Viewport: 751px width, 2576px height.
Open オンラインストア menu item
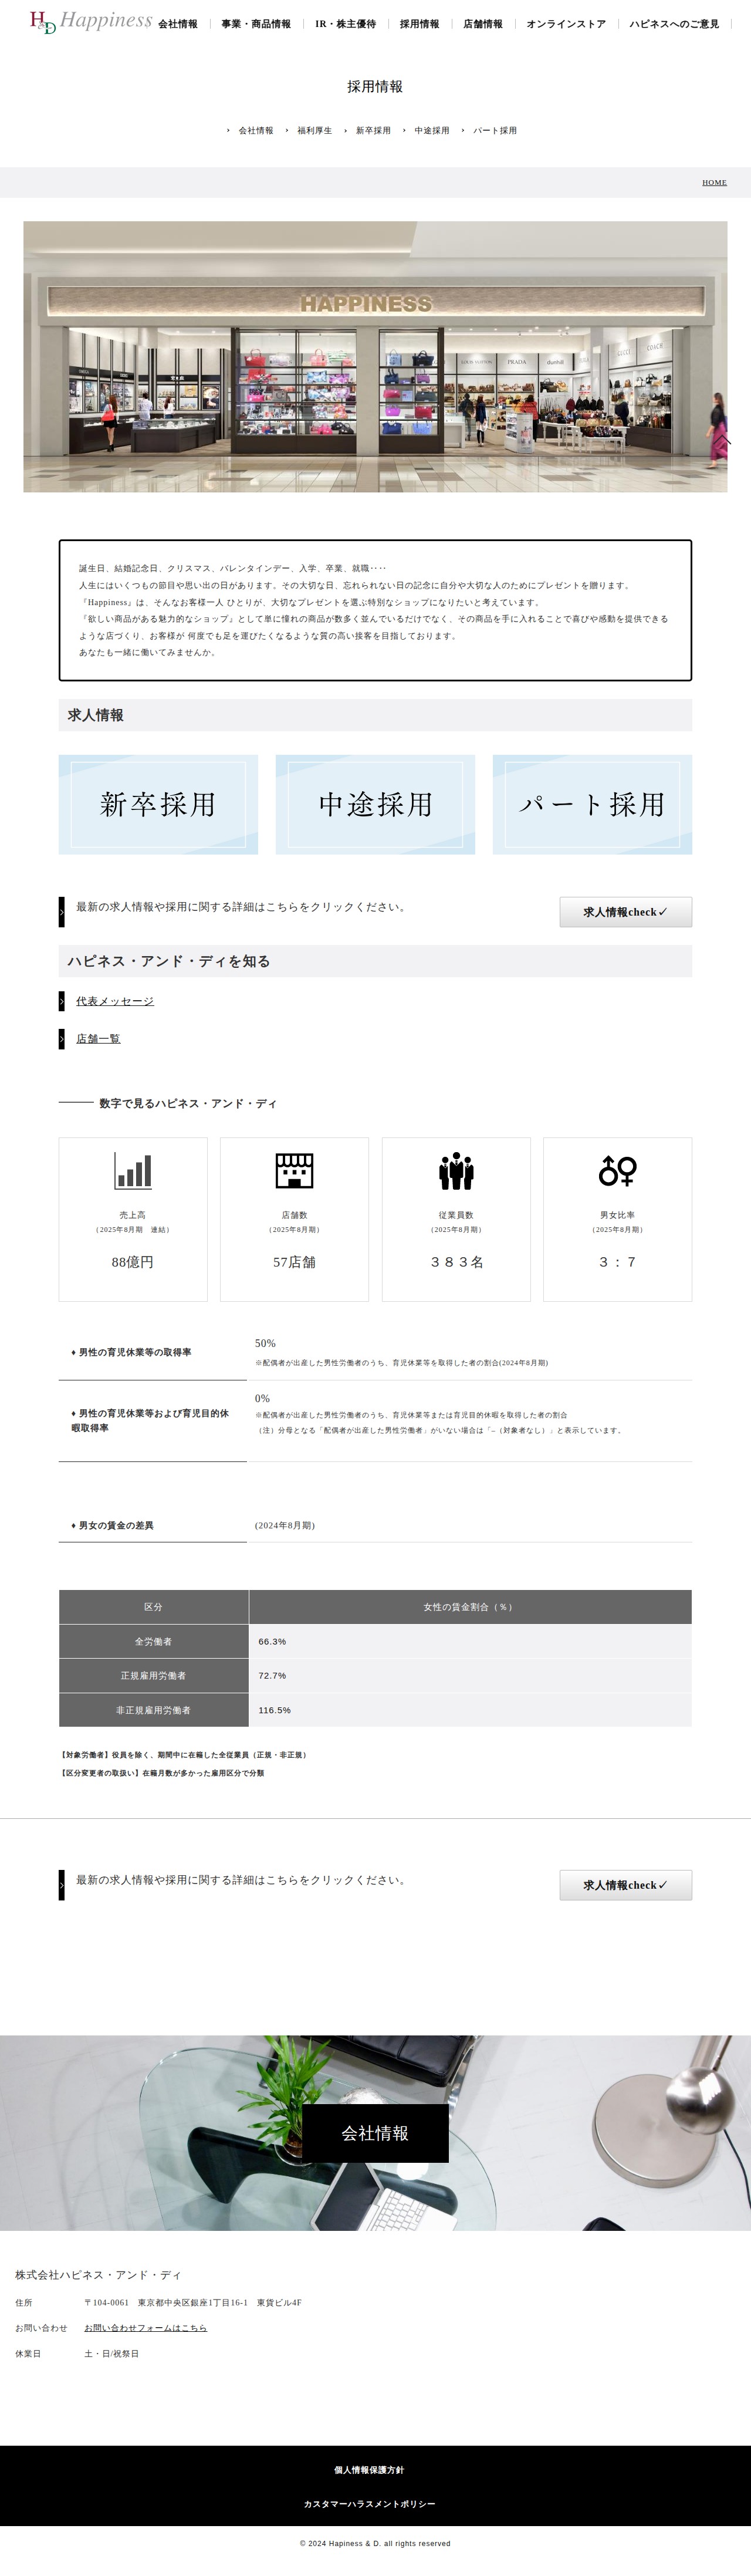pos(566,24)
